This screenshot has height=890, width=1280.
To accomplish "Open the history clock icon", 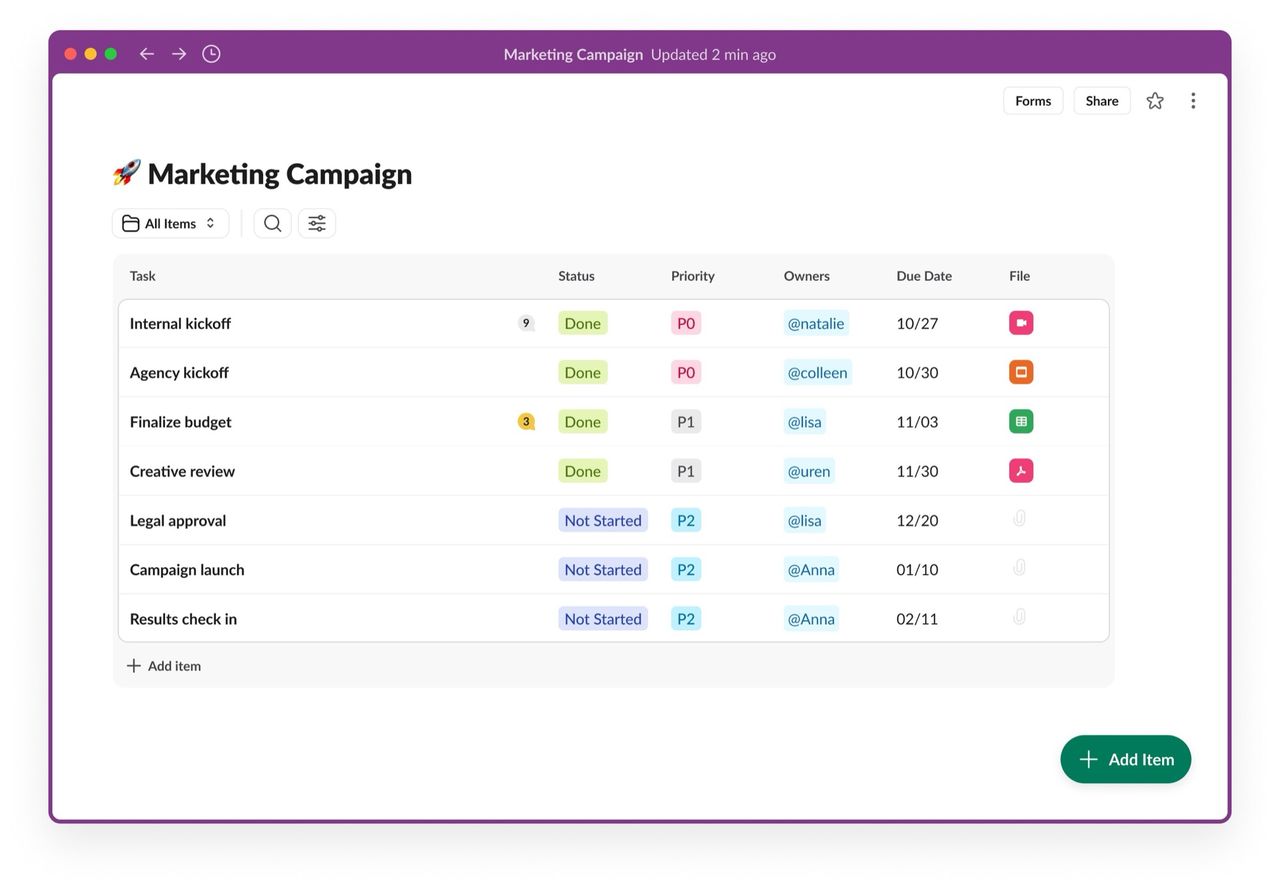I will coord(211,54).
